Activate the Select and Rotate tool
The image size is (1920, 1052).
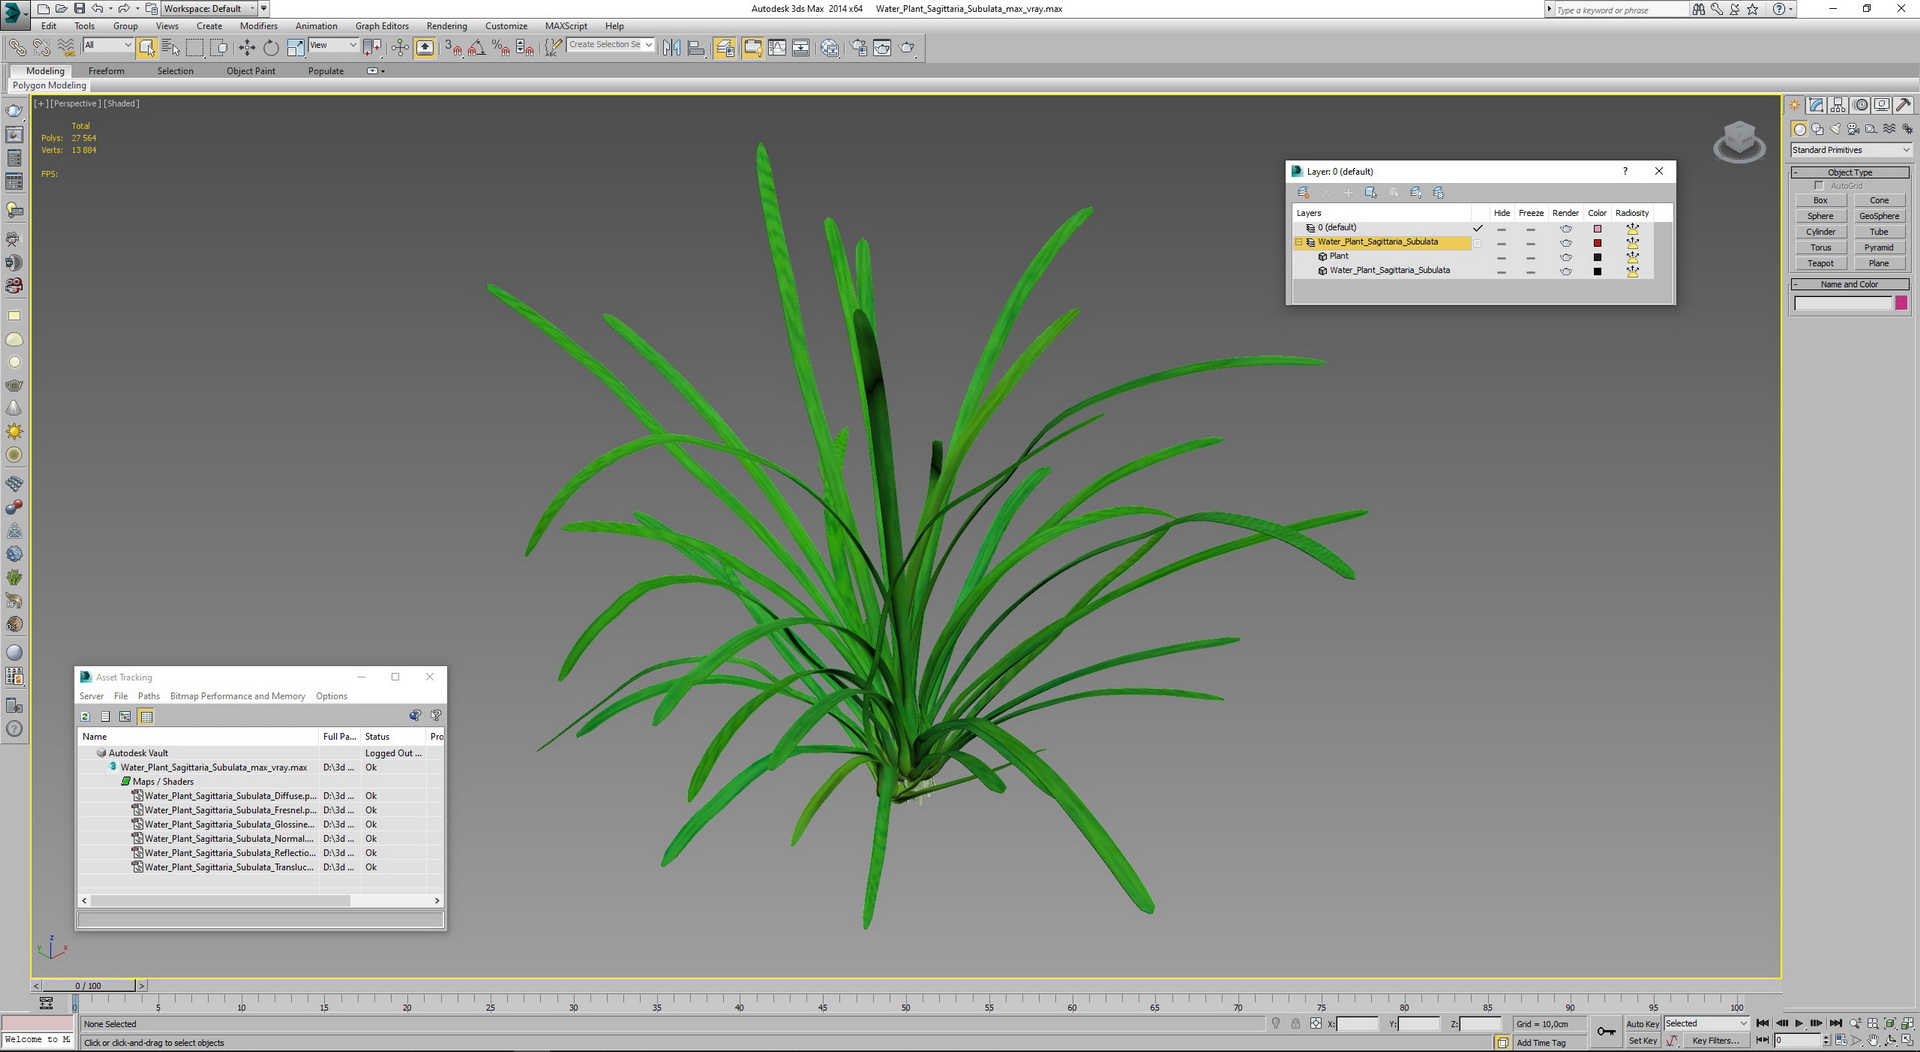click(x=271, y=47)
